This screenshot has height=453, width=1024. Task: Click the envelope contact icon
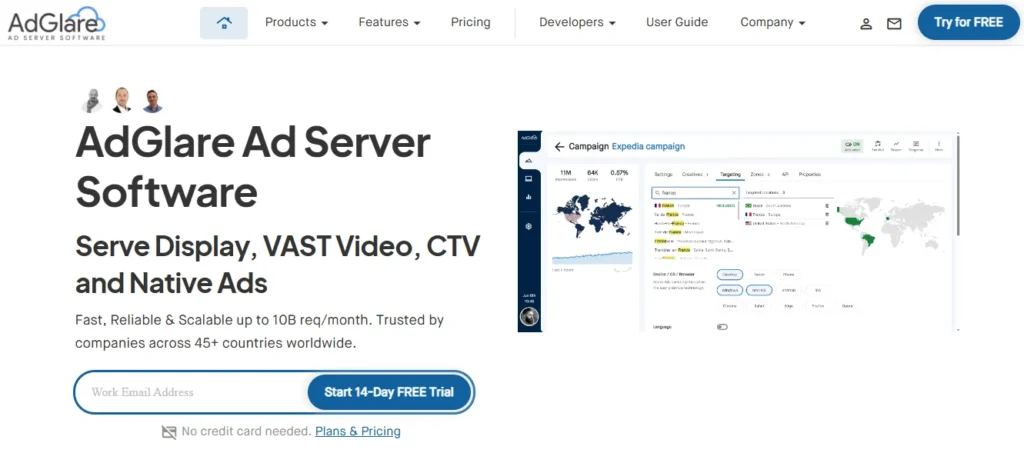(x=894, y=23)
